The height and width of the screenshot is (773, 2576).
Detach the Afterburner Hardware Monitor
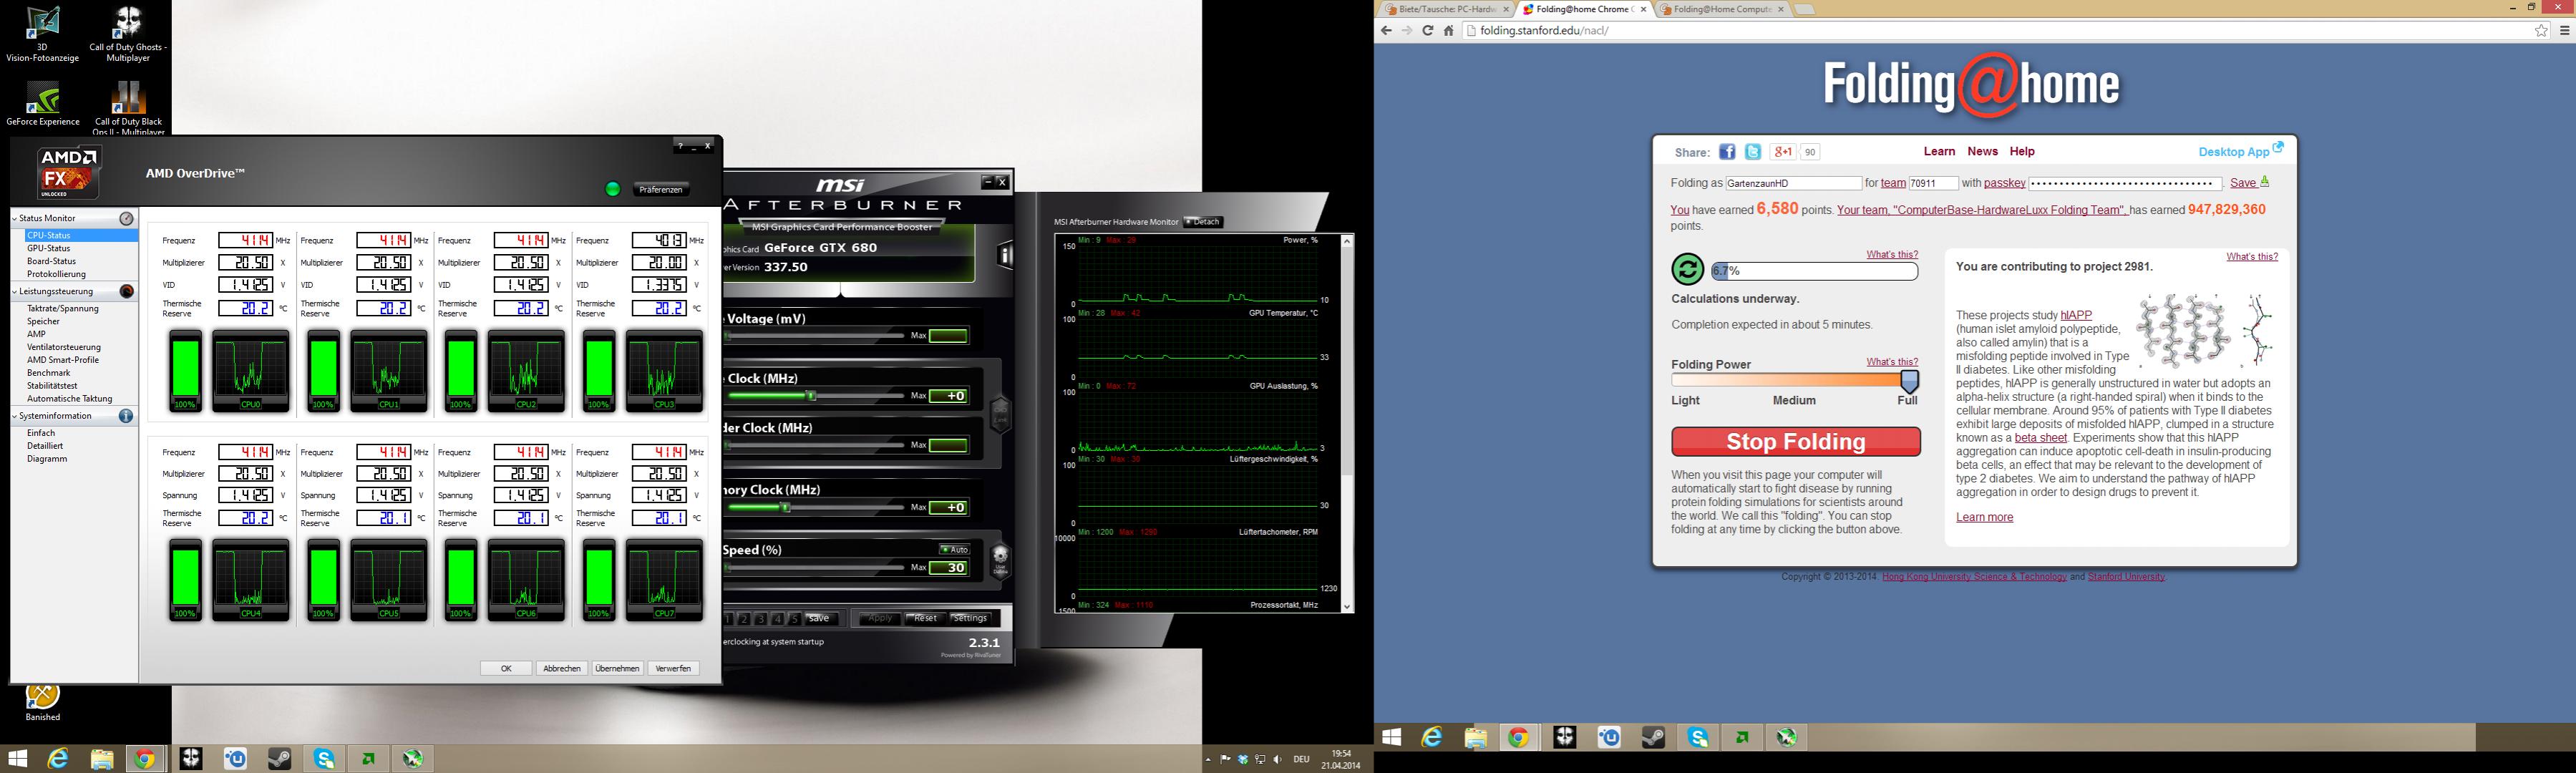(x=1203, y=222)
